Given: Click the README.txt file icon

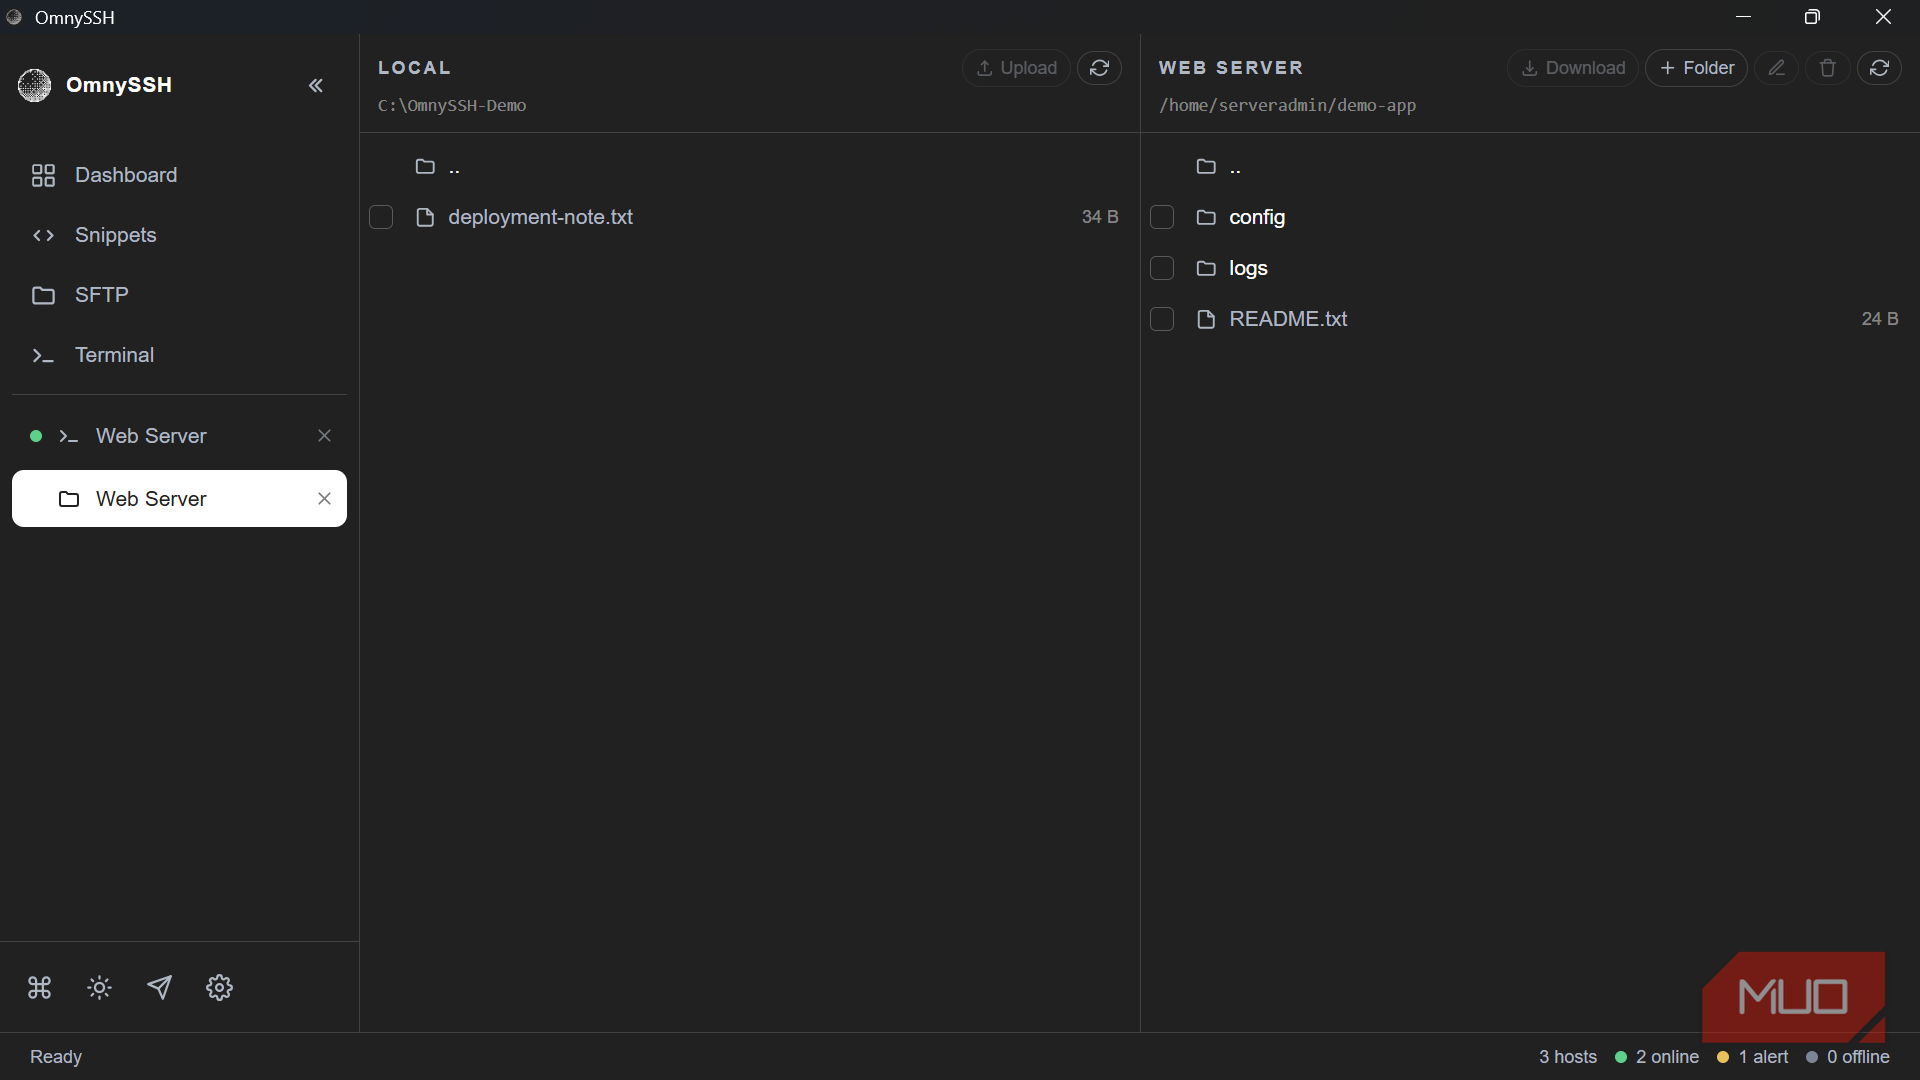Looking at the screenshot, I should [x=1206, y=319].
